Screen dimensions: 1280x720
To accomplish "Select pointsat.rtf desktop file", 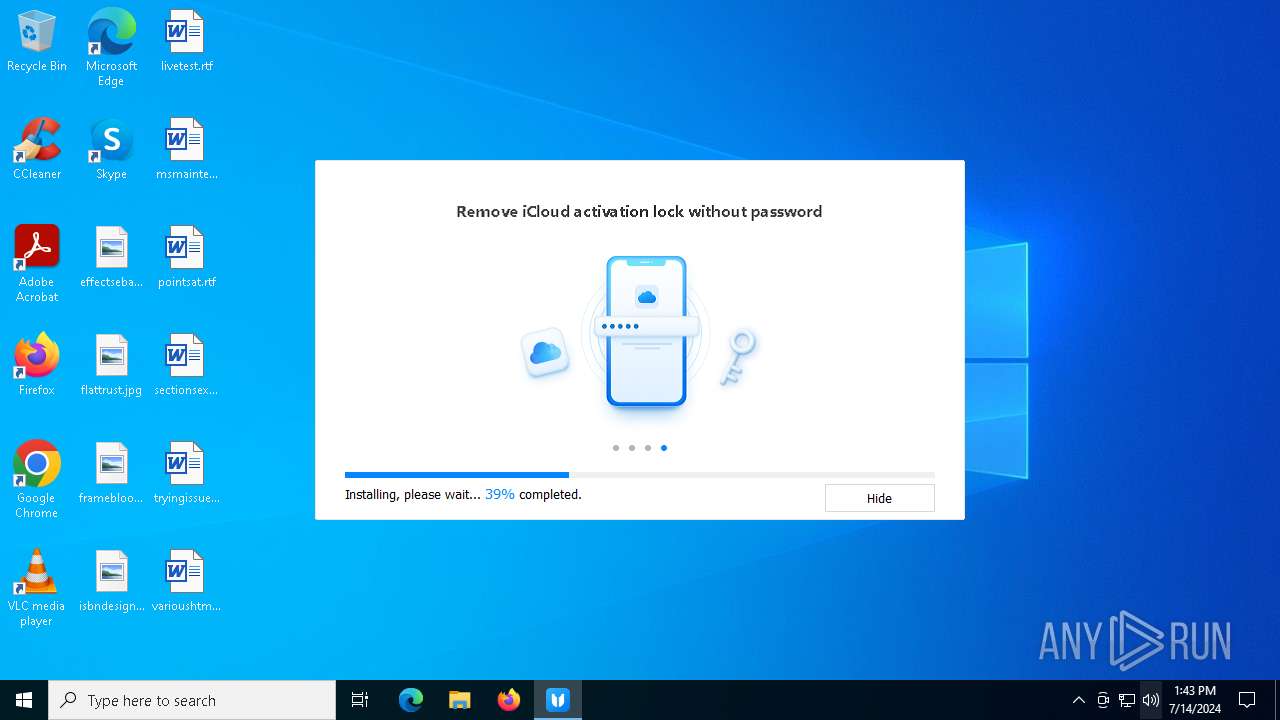I will (186, 258).
